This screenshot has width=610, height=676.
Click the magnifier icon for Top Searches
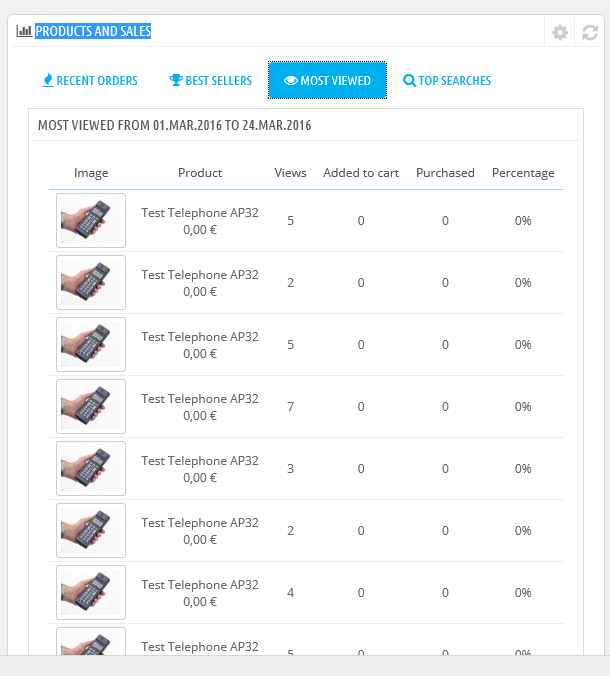point(409,81)
